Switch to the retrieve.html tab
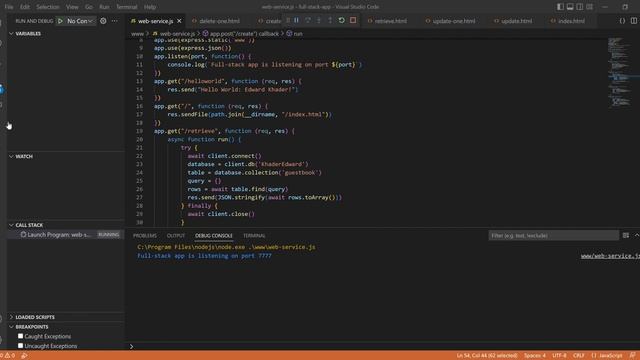640x360 pixels. (391, 21)
